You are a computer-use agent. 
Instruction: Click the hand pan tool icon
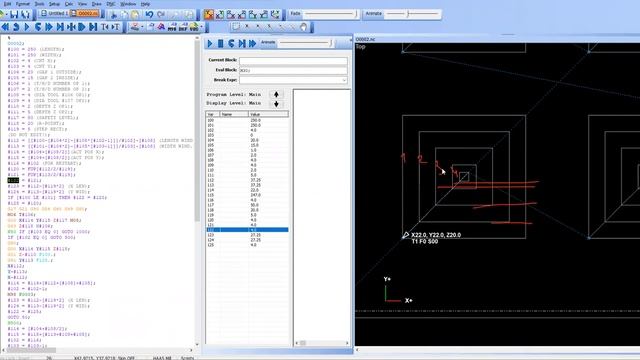(x=303, y=27)
